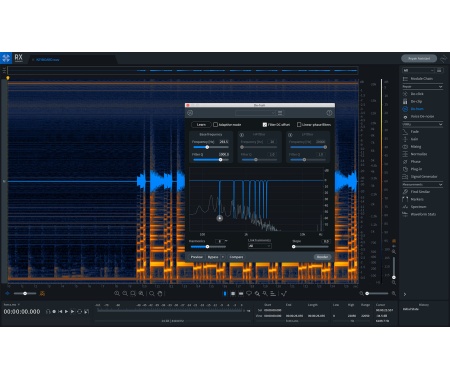450x380 pixels.
Task: Open the module filter All dropdown
Action: coord(418,70)
